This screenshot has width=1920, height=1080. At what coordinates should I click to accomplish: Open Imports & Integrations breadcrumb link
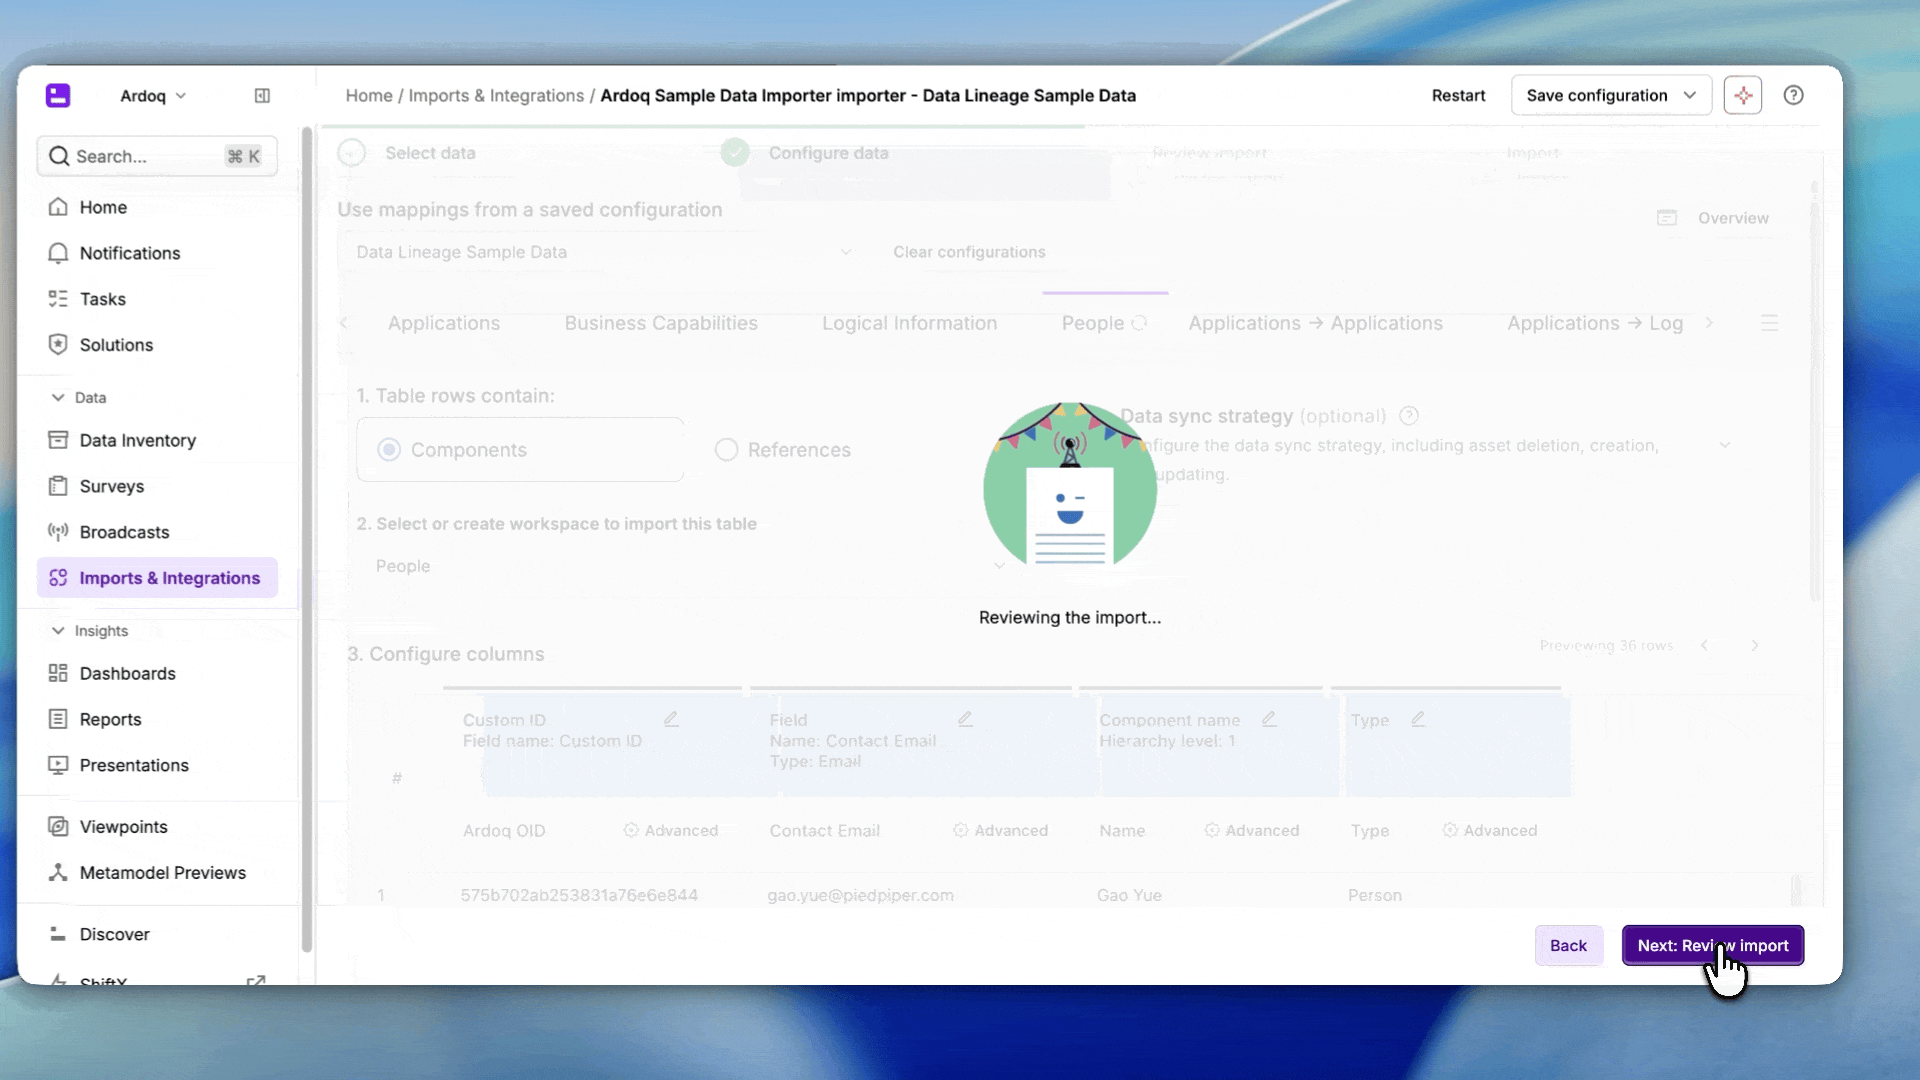coord(496,95)
